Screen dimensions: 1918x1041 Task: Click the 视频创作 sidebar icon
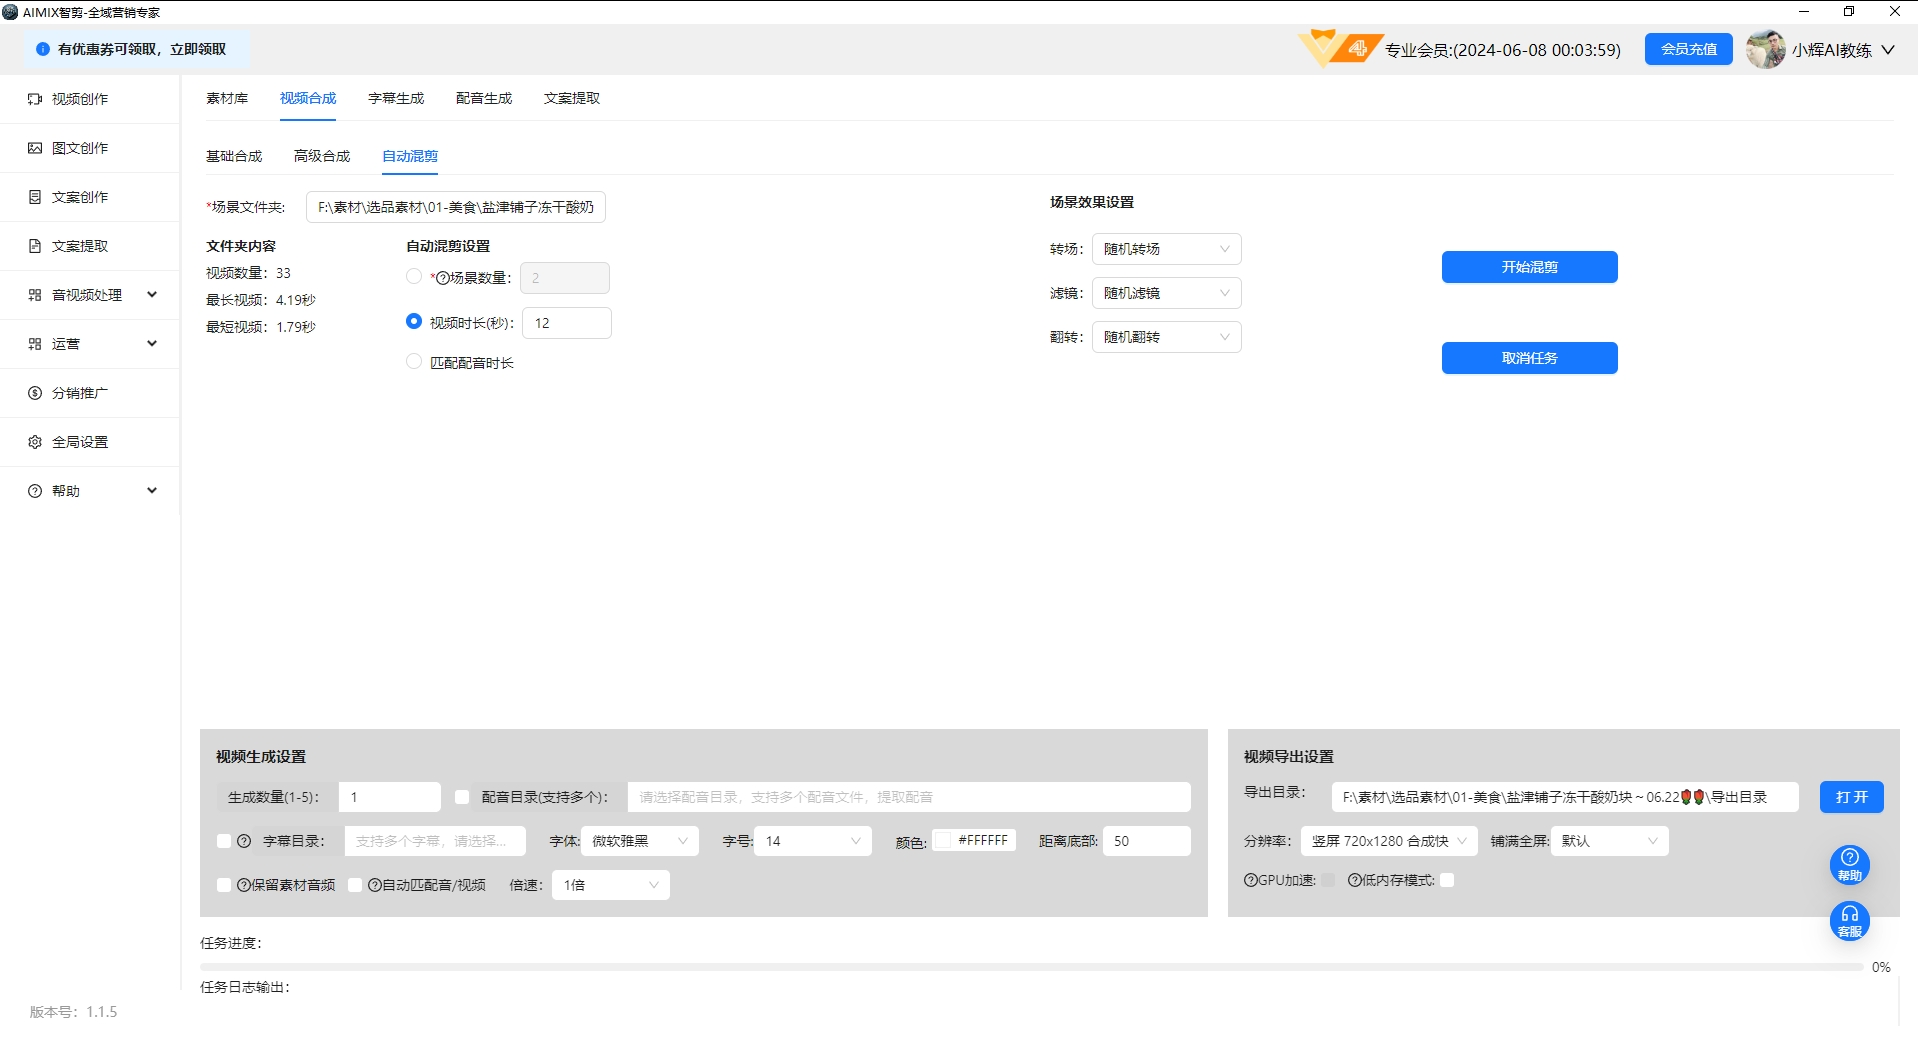[35, 99]
